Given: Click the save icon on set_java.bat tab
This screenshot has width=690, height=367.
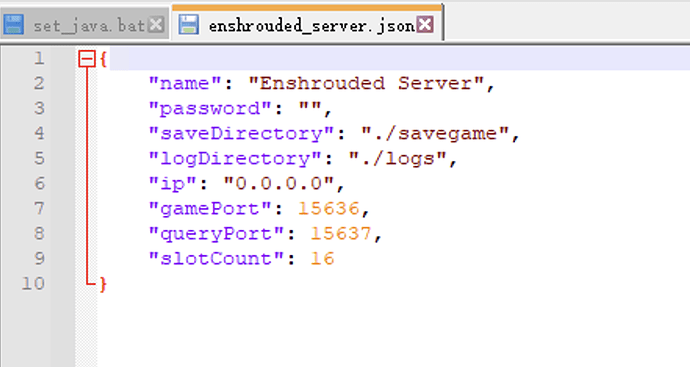Looking at the screenshot, I should coord(13,25).
